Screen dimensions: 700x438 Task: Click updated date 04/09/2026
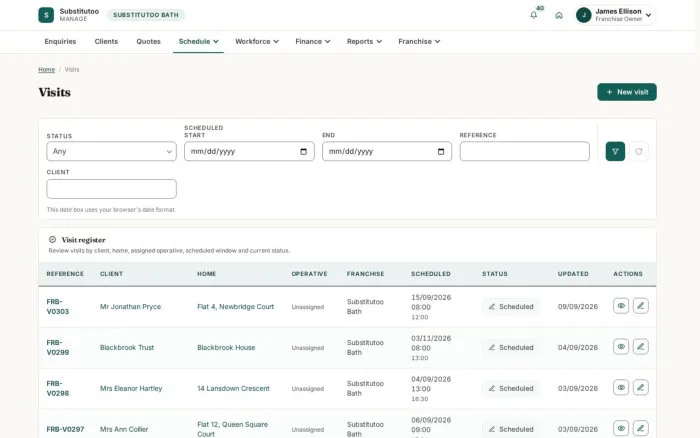tap(577, 347)
